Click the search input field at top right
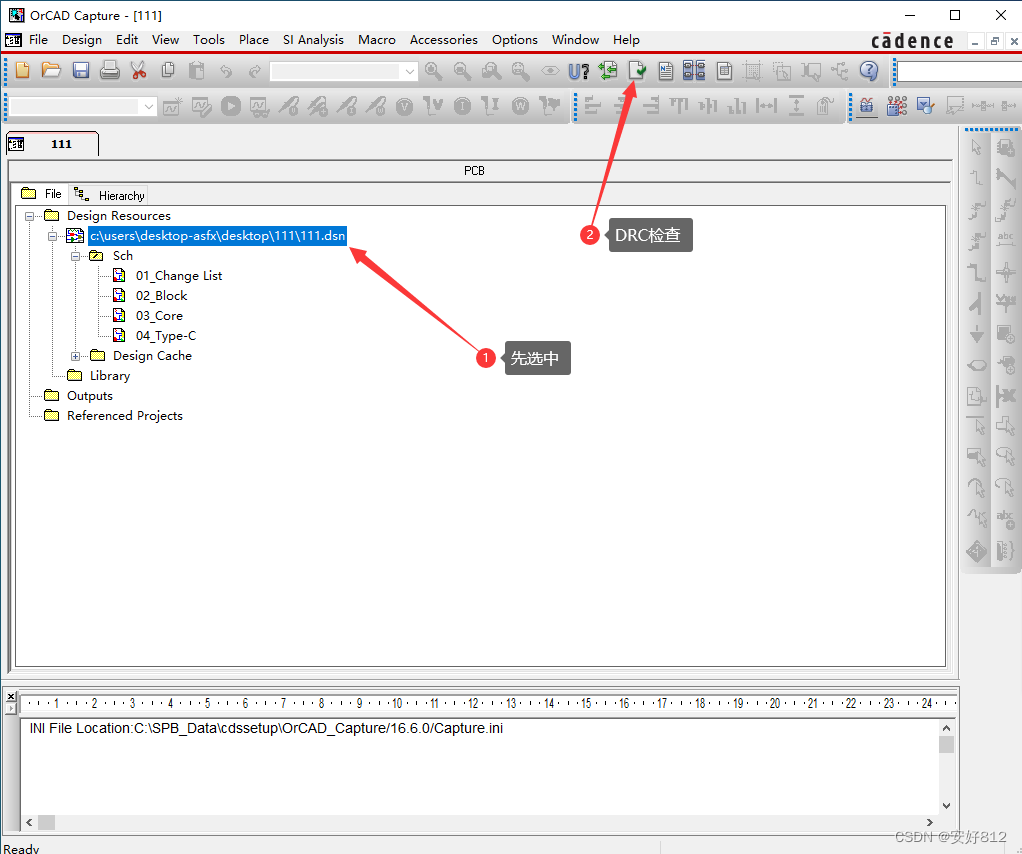 pos(959,71)
